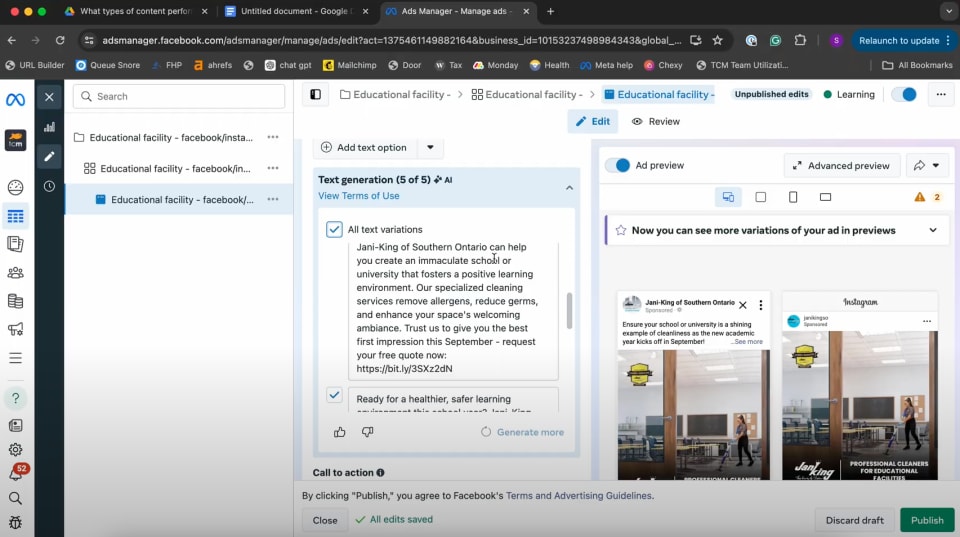This screenshot has width=960, height=537.
Task: Switch to the Edit tab
Action: [593, 121]
